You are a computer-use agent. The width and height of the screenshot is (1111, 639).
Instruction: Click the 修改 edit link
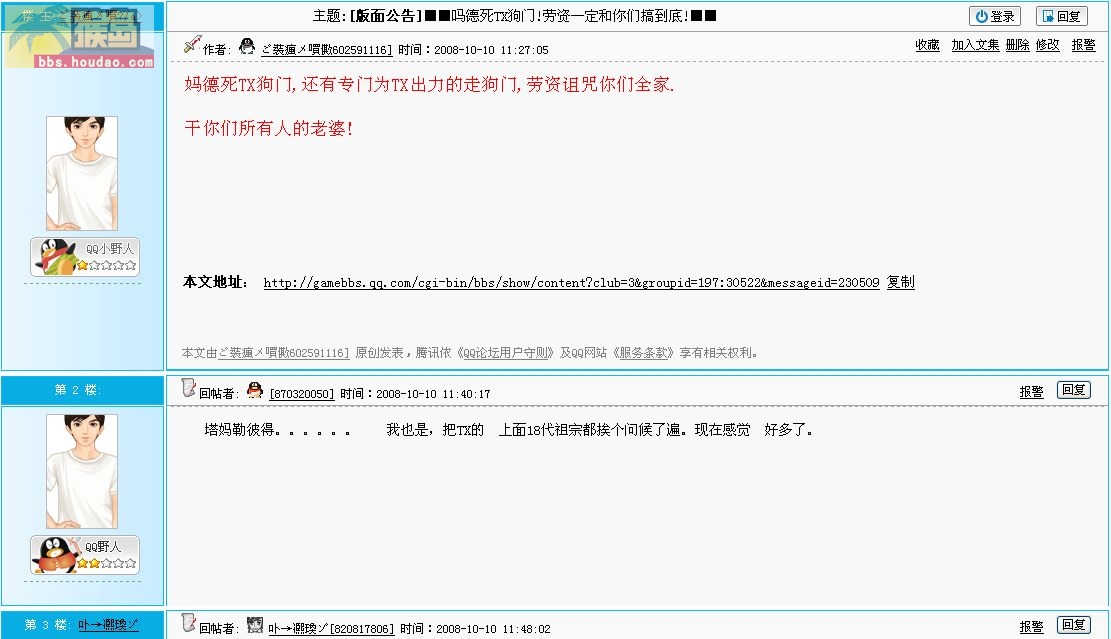point(1047,45)
